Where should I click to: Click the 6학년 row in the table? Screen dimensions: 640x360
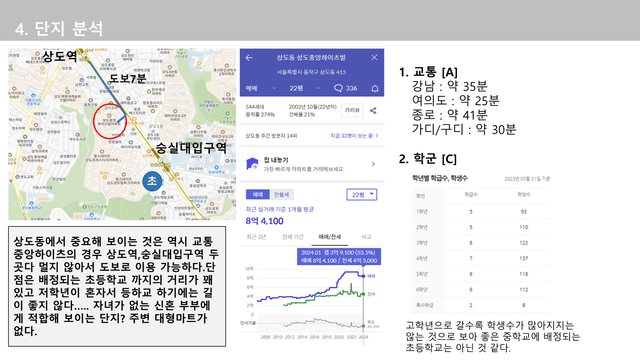(481, 289)
